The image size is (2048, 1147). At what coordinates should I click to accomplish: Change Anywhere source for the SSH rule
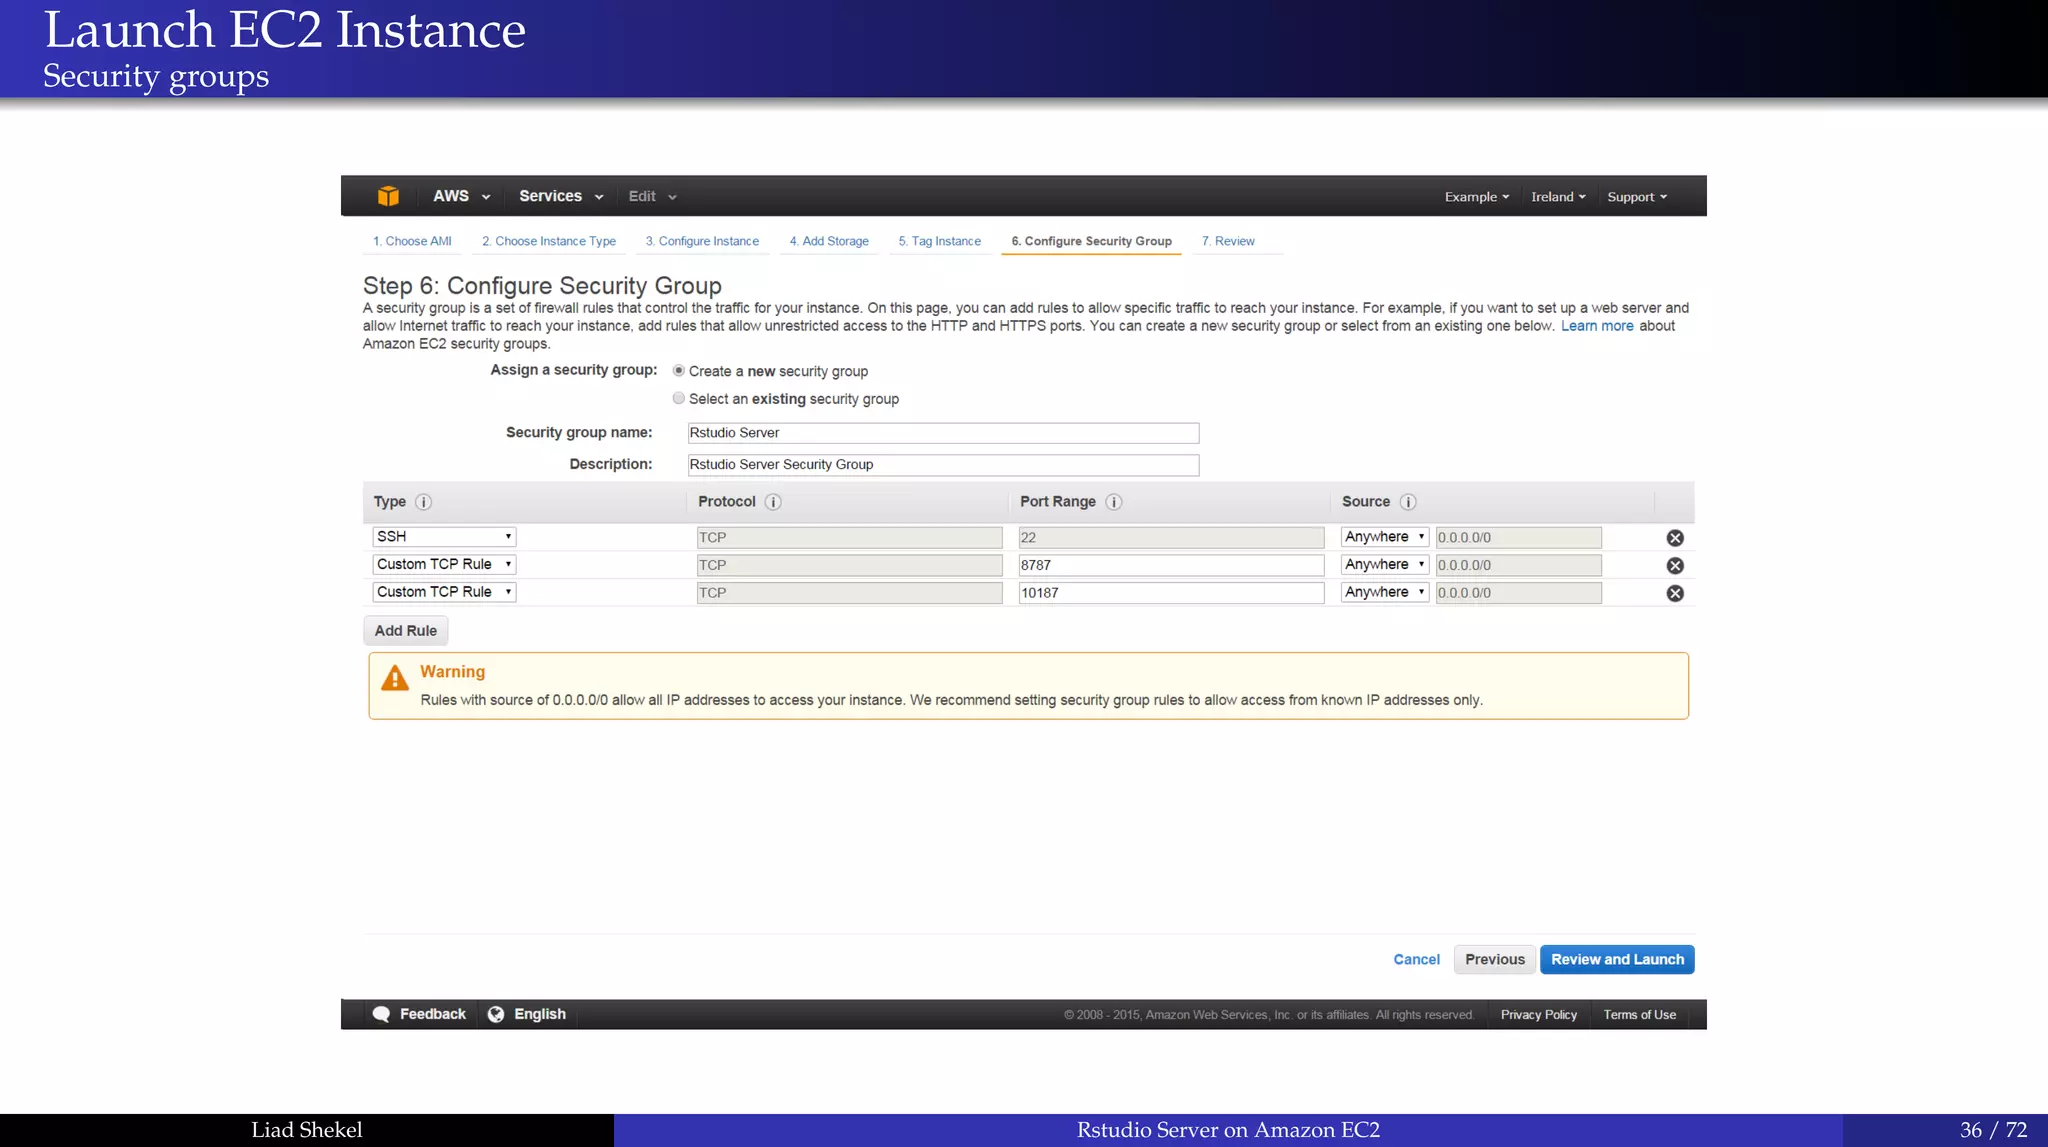[x=1385, y=537]
